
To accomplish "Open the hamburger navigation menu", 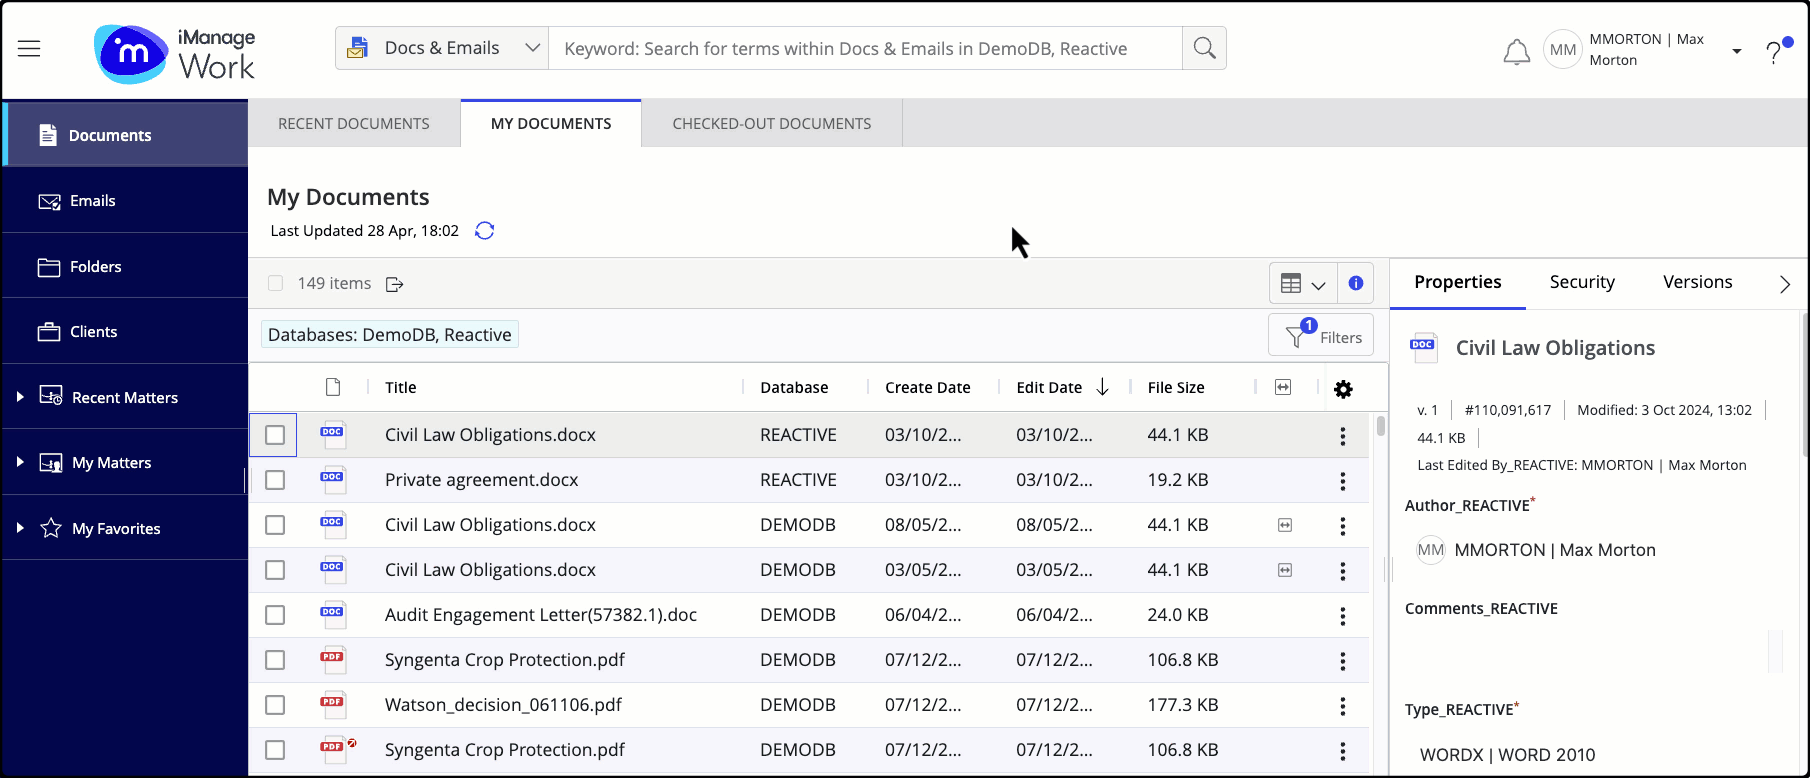I will [29, 49].
